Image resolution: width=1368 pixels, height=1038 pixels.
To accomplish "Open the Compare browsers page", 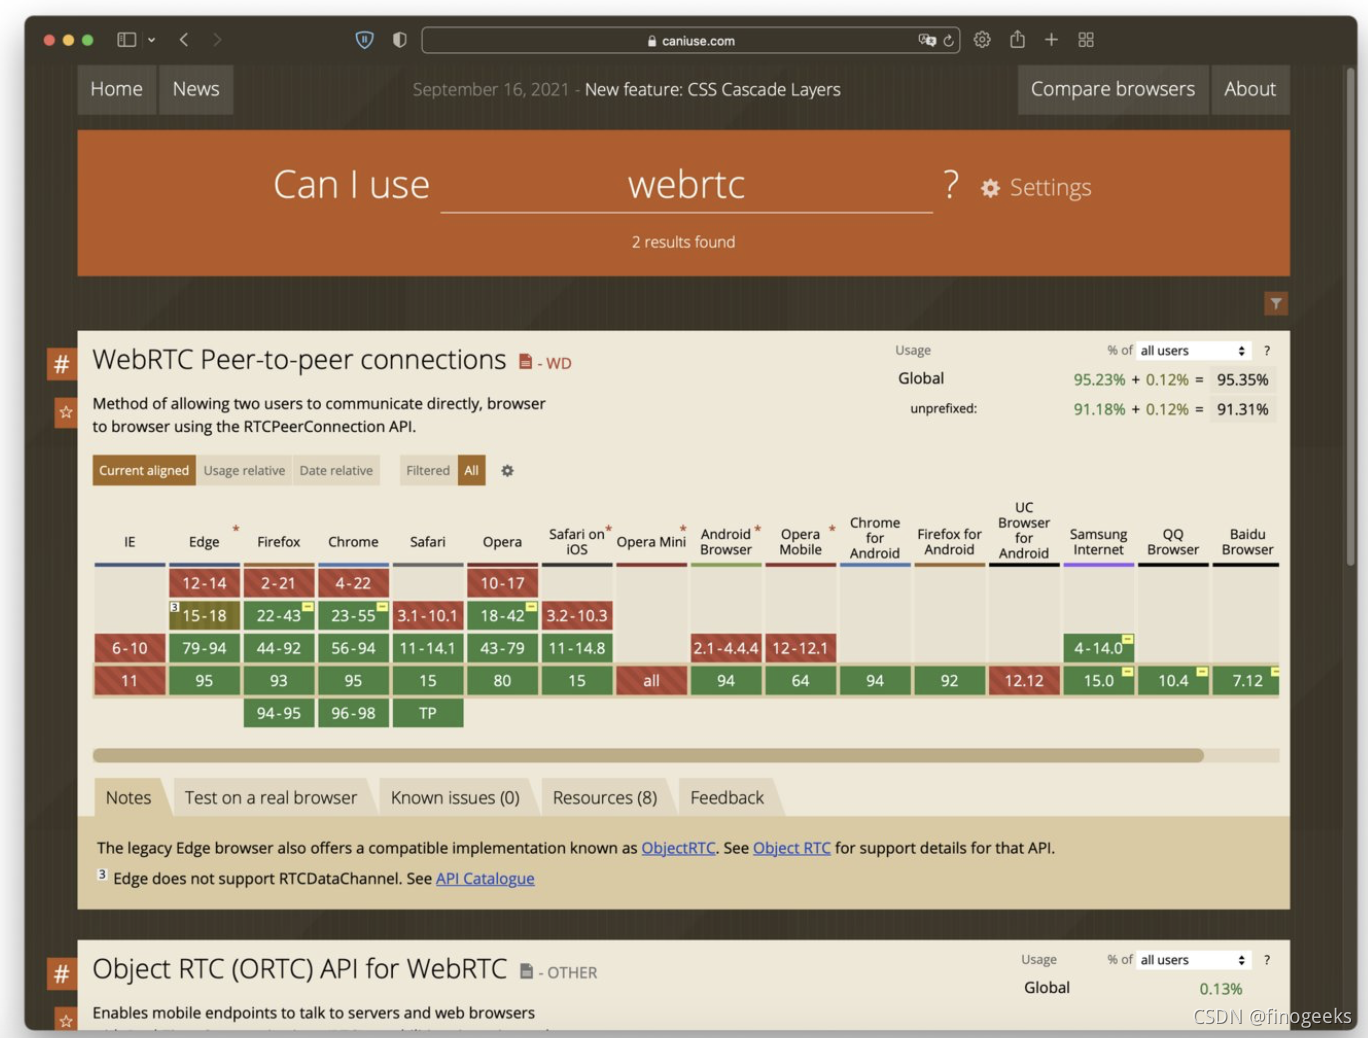I will pos(1113,89).
